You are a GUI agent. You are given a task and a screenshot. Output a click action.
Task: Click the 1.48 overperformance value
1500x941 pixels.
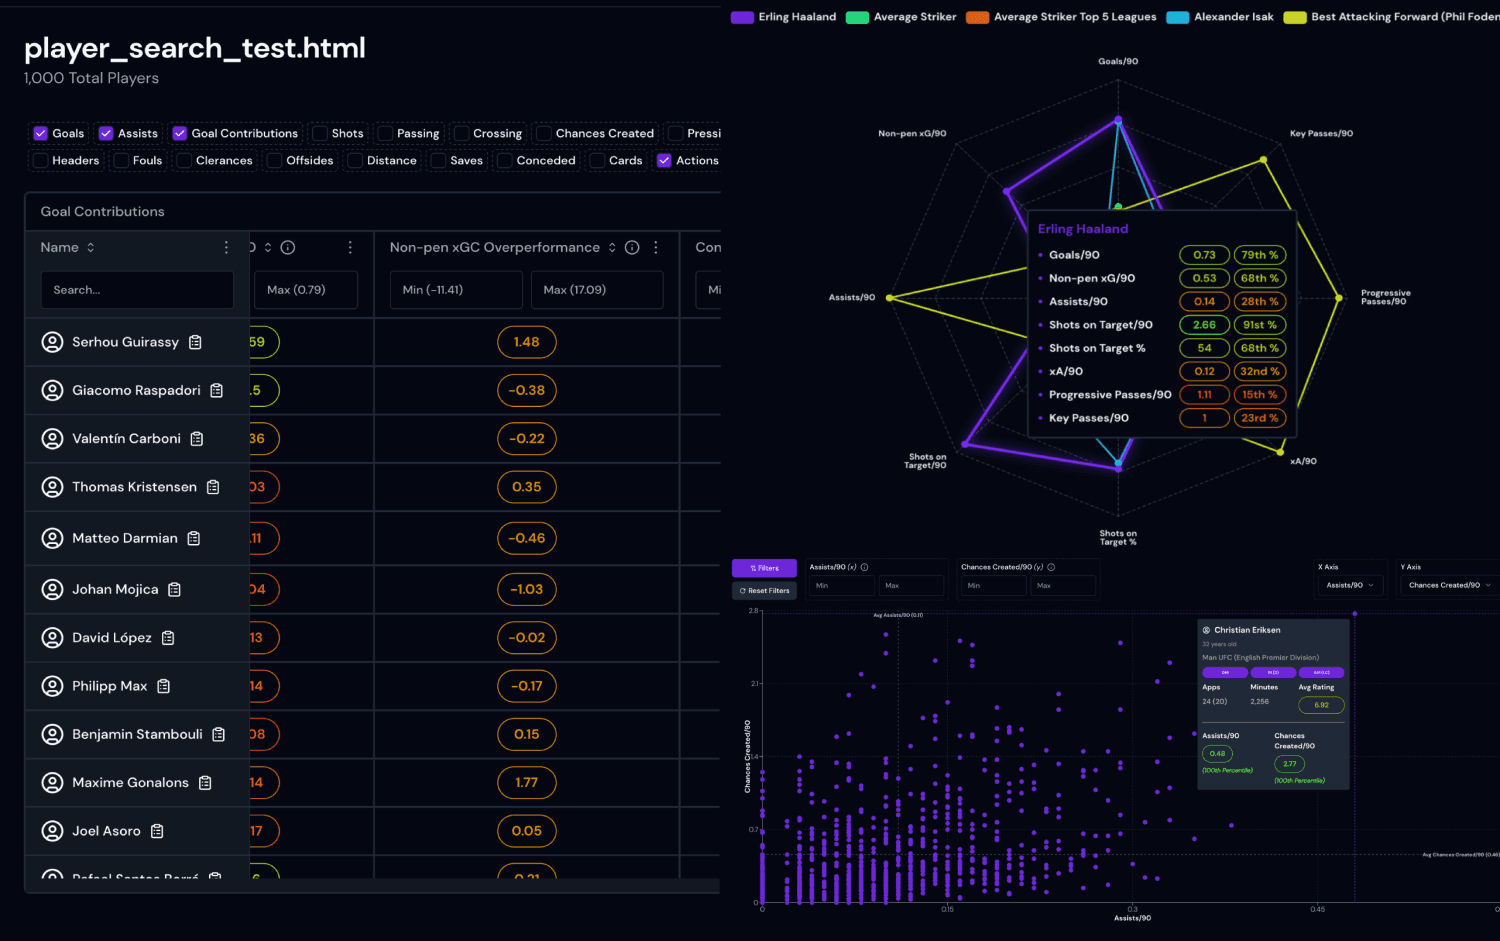point(527,342)
